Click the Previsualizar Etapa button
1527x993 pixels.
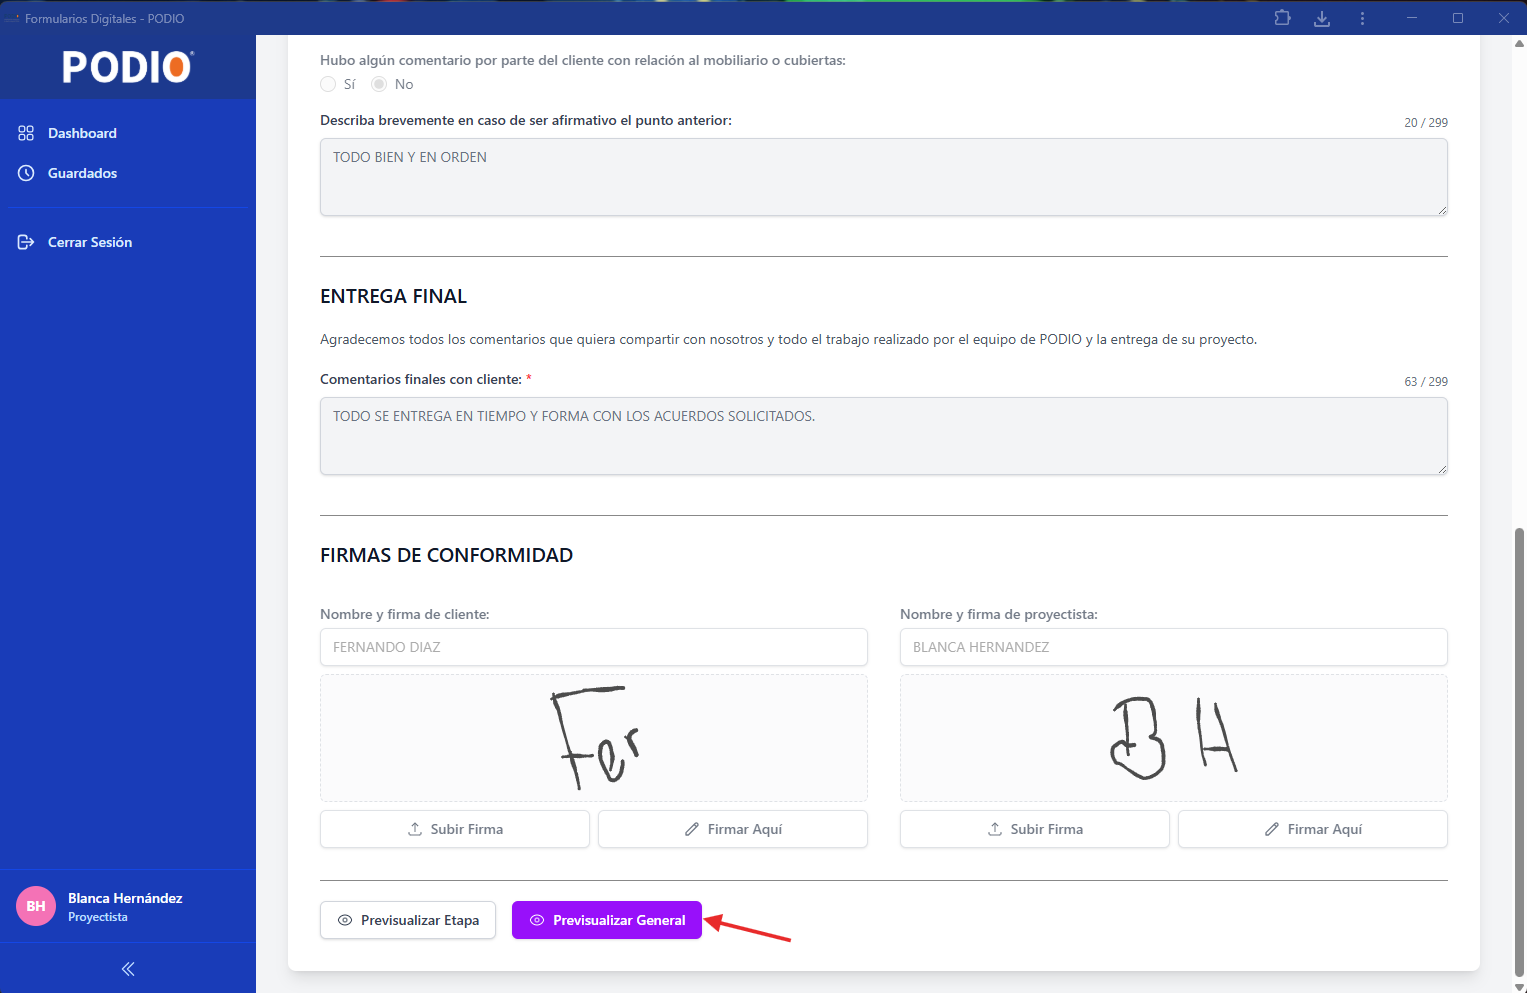point(408,920)
